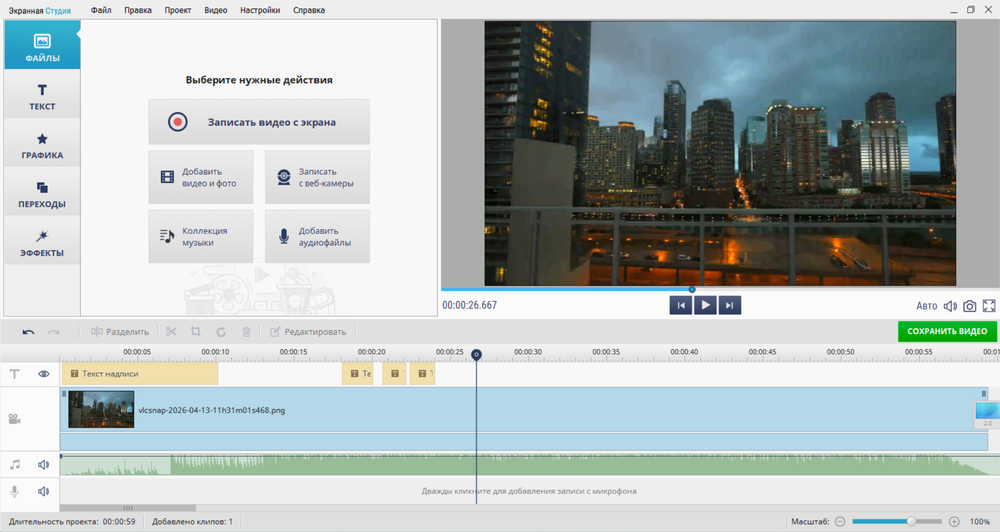The width and height of the screenshot is (1000, 532).
Task: Jump to next frame in preview
Action: (x=729, y=306)
